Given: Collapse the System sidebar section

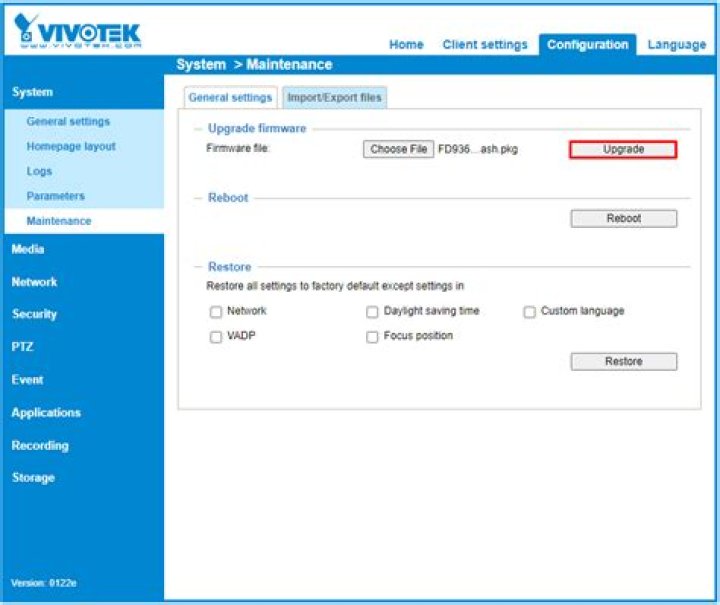Looking at the screenshot, I should [x=32, y=92].
